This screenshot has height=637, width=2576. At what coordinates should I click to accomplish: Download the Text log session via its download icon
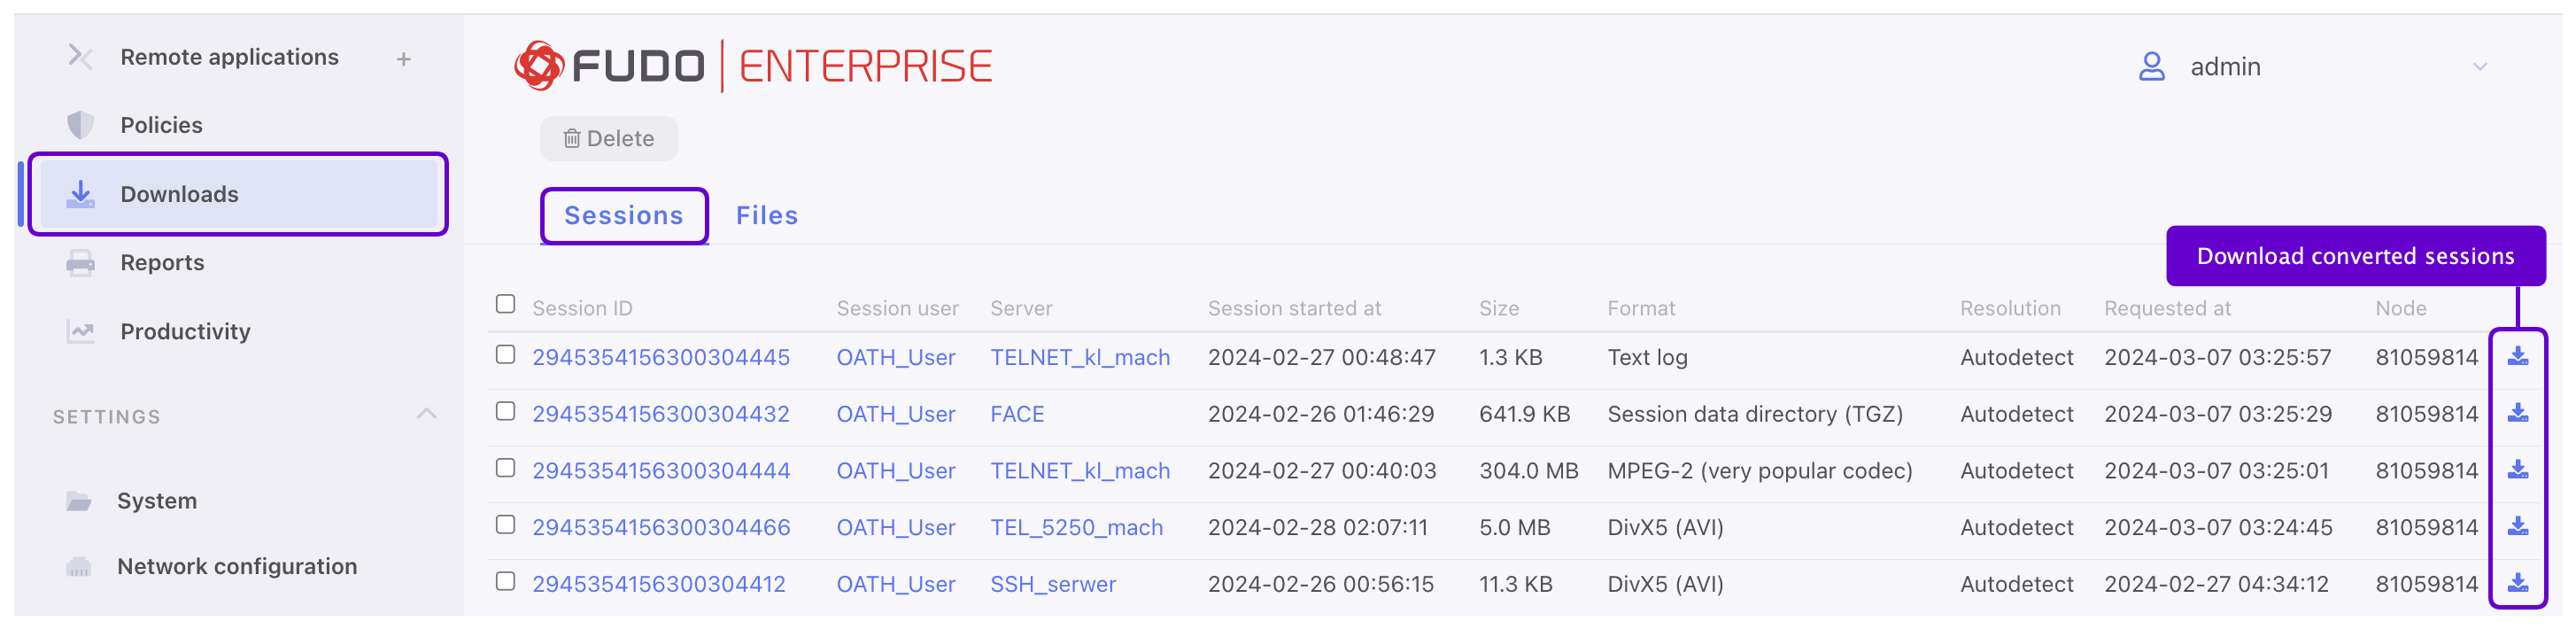(2519, 356)
